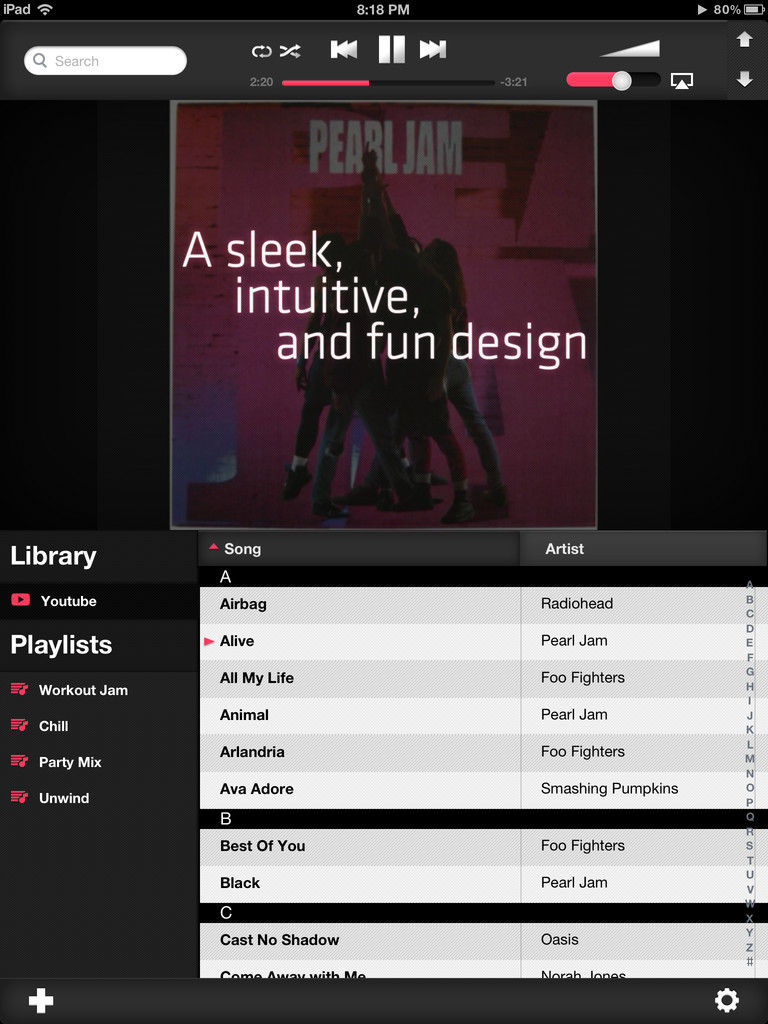Select Youtube in the sidebar
Screen dimensions: 768x1024
[99, 601]
